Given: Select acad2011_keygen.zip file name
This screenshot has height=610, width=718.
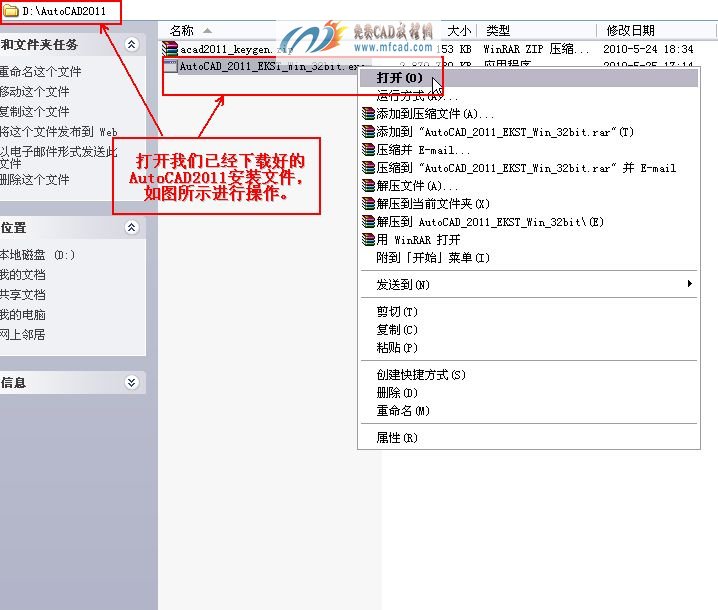Looking at the screenshot, I should tap(235, 49).
